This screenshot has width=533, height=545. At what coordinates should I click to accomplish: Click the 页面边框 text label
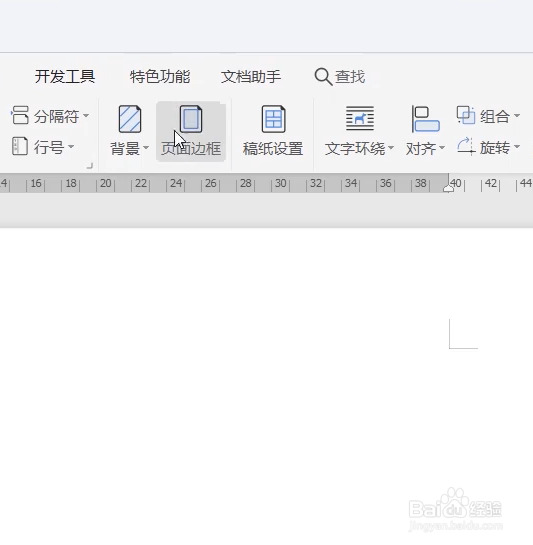tap(191, 148)
